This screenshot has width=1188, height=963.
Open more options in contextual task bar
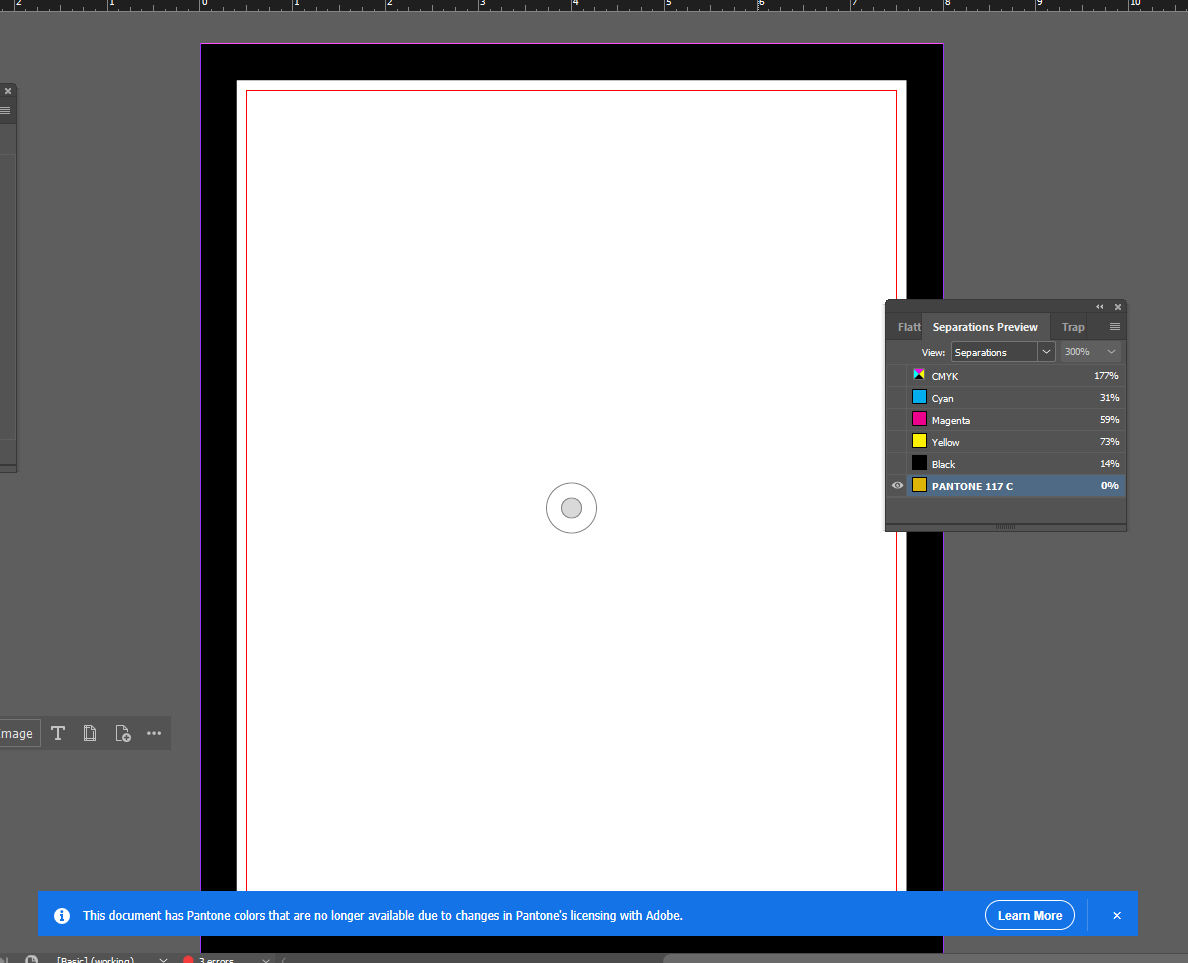tap(154, 733)
